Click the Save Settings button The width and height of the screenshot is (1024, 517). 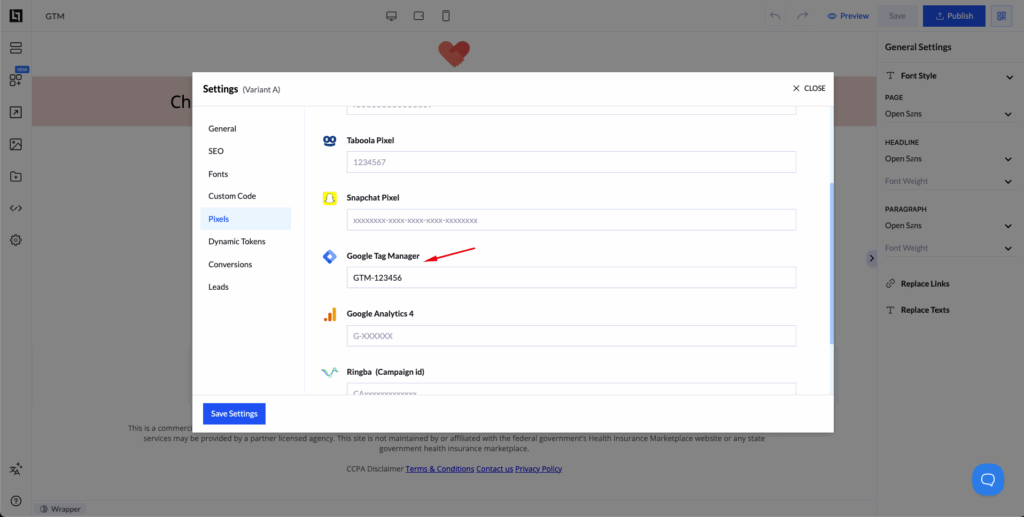click(x=234, y=414)
